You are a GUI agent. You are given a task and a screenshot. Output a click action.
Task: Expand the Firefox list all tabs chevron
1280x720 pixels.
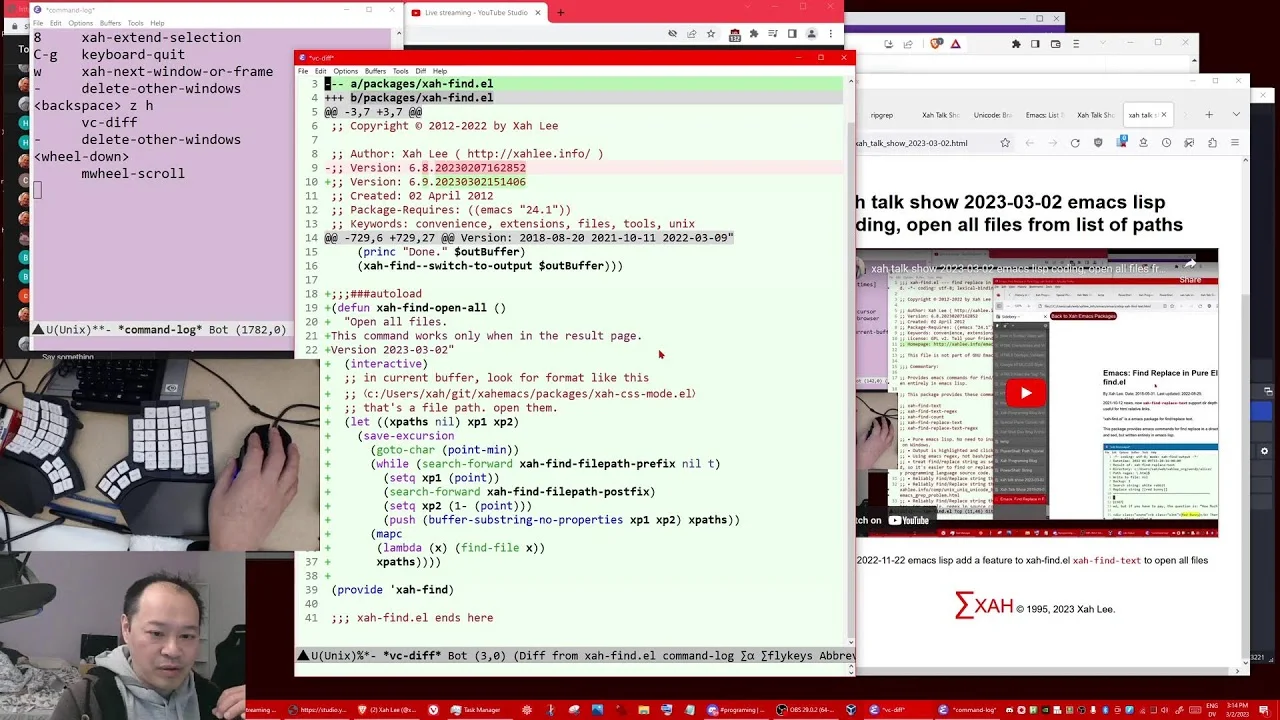coord(1235,115)
